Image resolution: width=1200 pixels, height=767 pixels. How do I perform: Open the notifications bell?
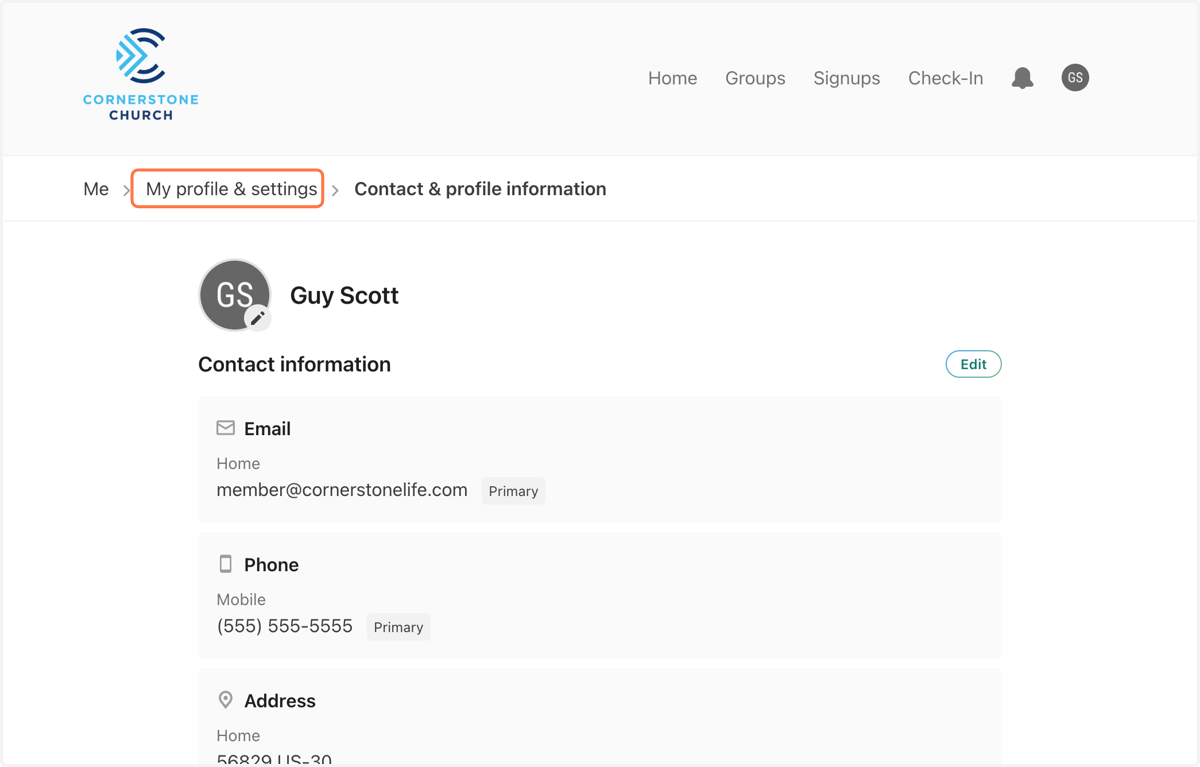tap(1022, 78)
